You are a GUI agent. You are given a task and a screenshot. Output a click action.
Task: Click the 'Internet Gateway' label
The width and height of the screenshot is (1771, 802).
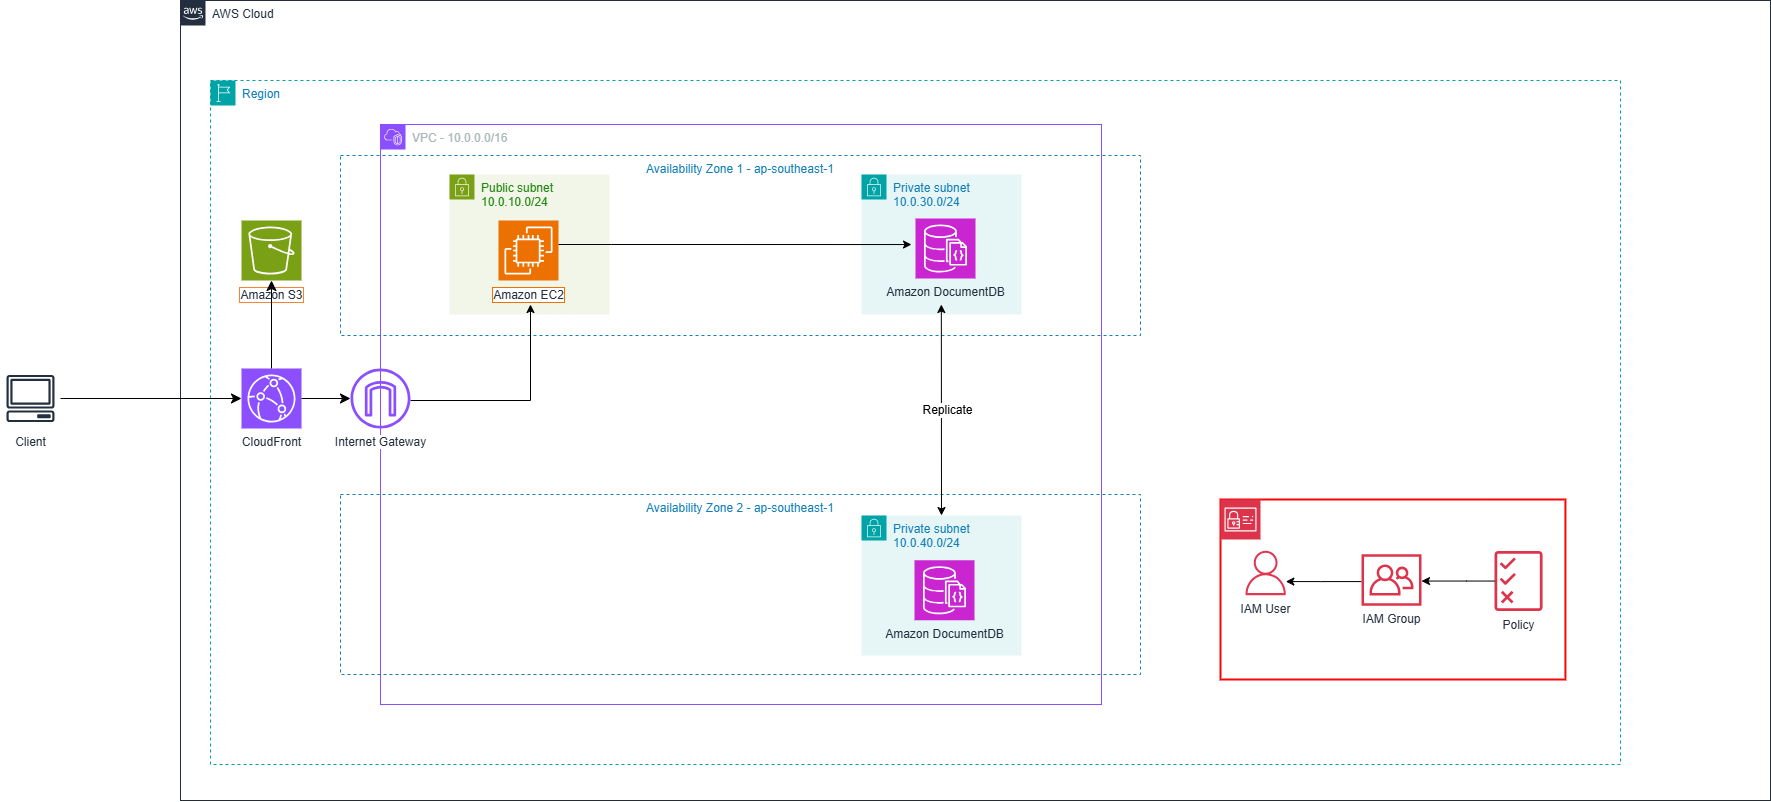380,442
